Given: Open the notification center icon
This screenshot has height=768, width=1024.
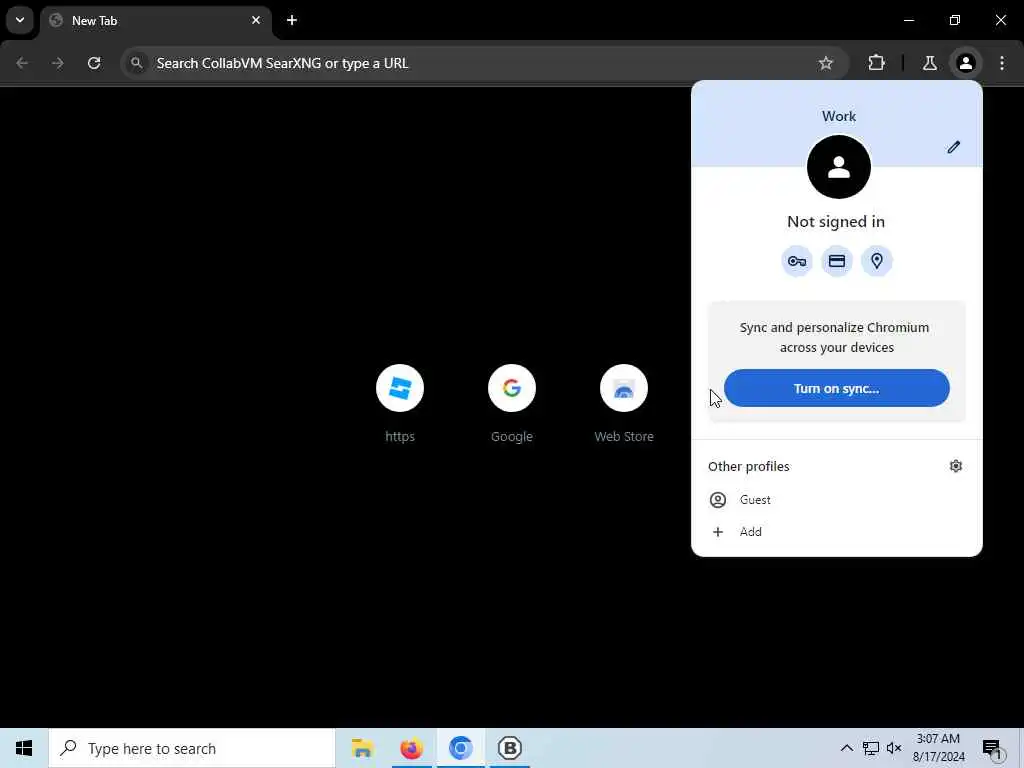Looking at the screenshot, I should coord(993,749).
